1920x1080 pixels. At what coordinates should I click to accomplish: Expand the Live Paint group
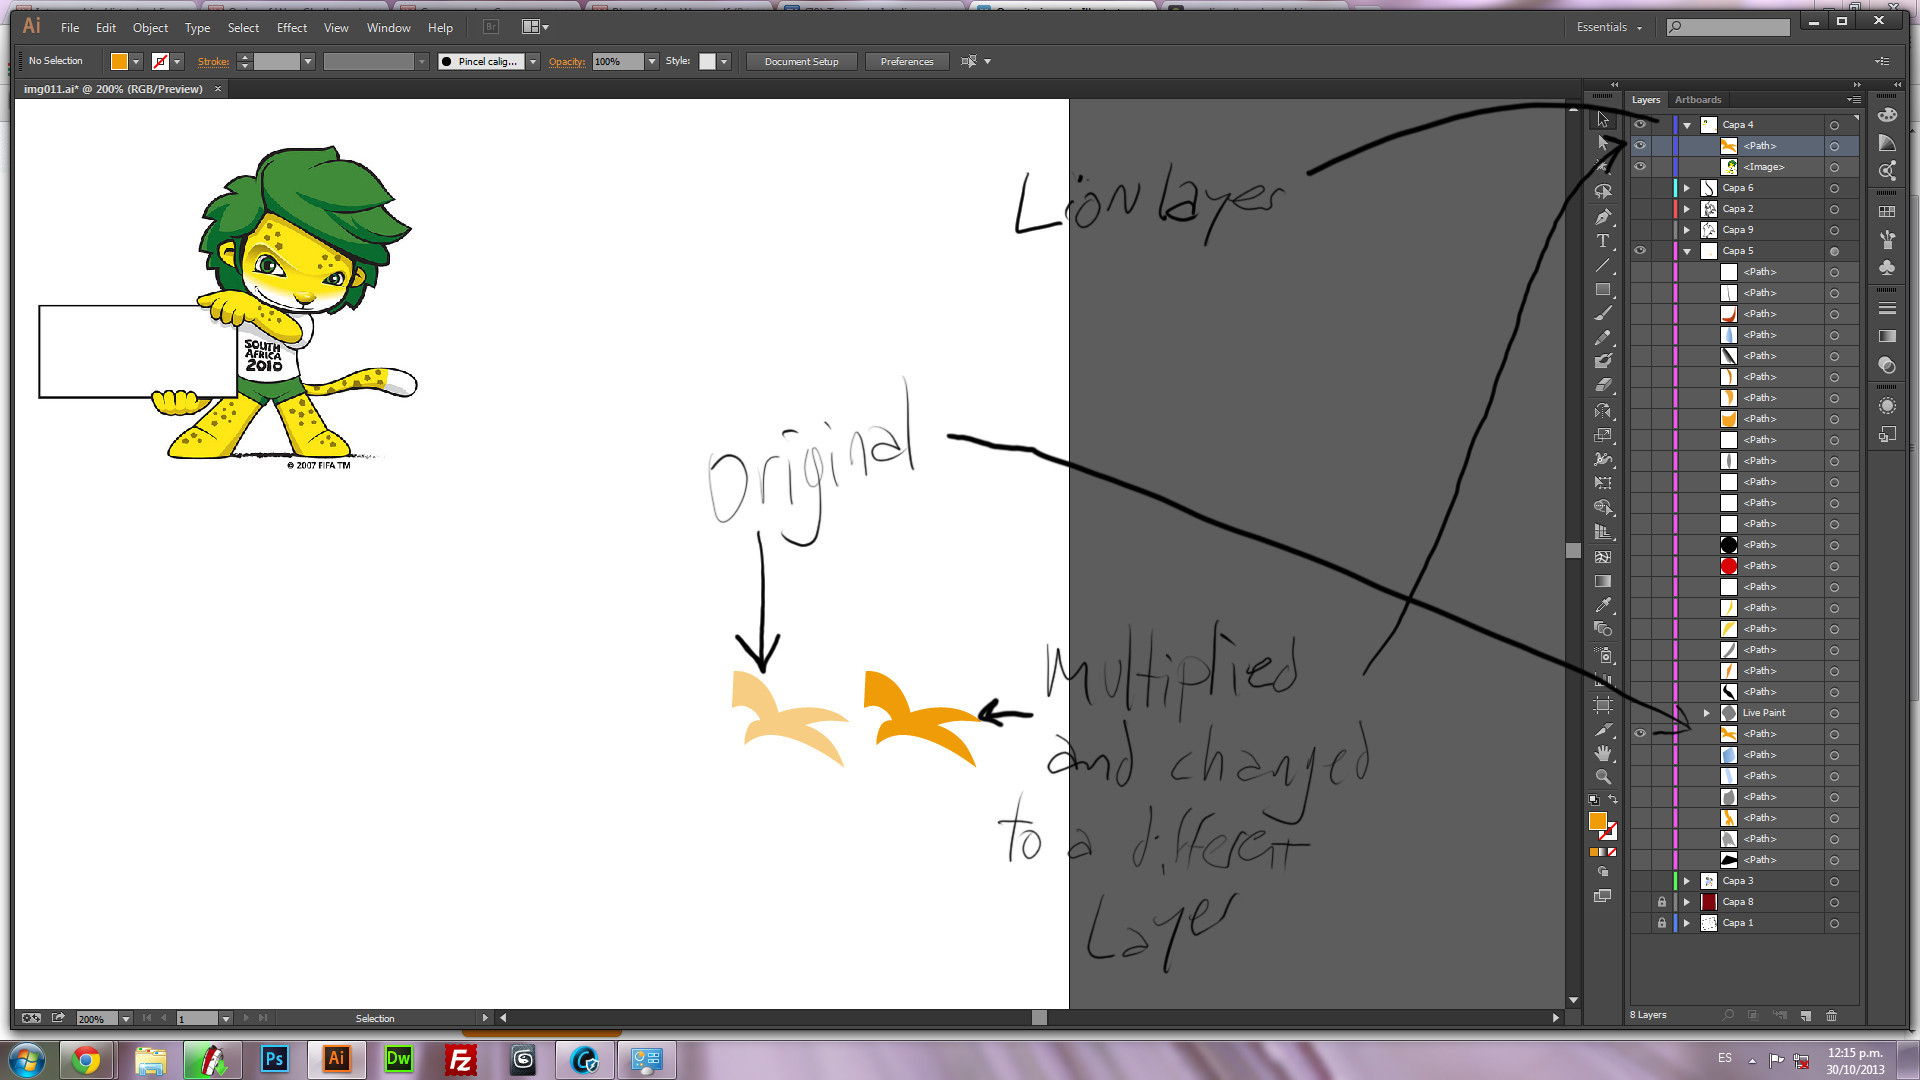pos(1707,713)
